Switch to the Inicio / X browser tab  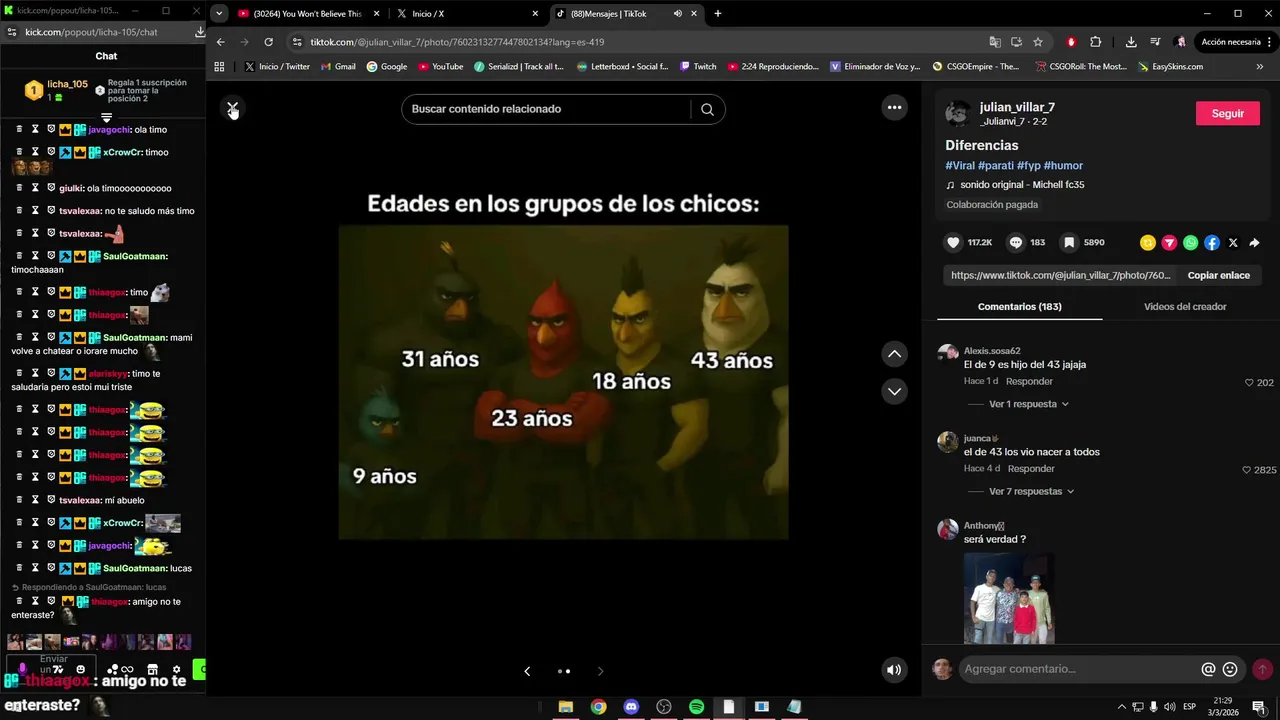pos(466,14)
